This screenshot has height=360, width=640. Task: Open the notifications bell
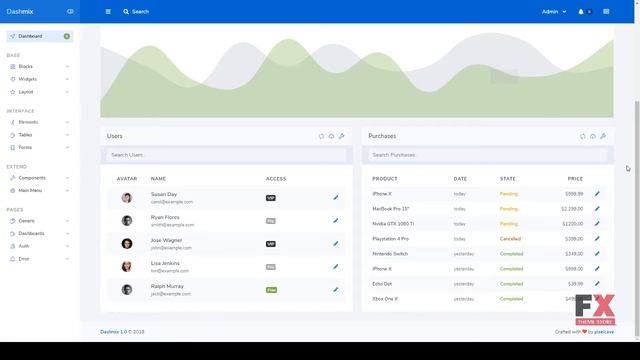(x=581, y=11)
